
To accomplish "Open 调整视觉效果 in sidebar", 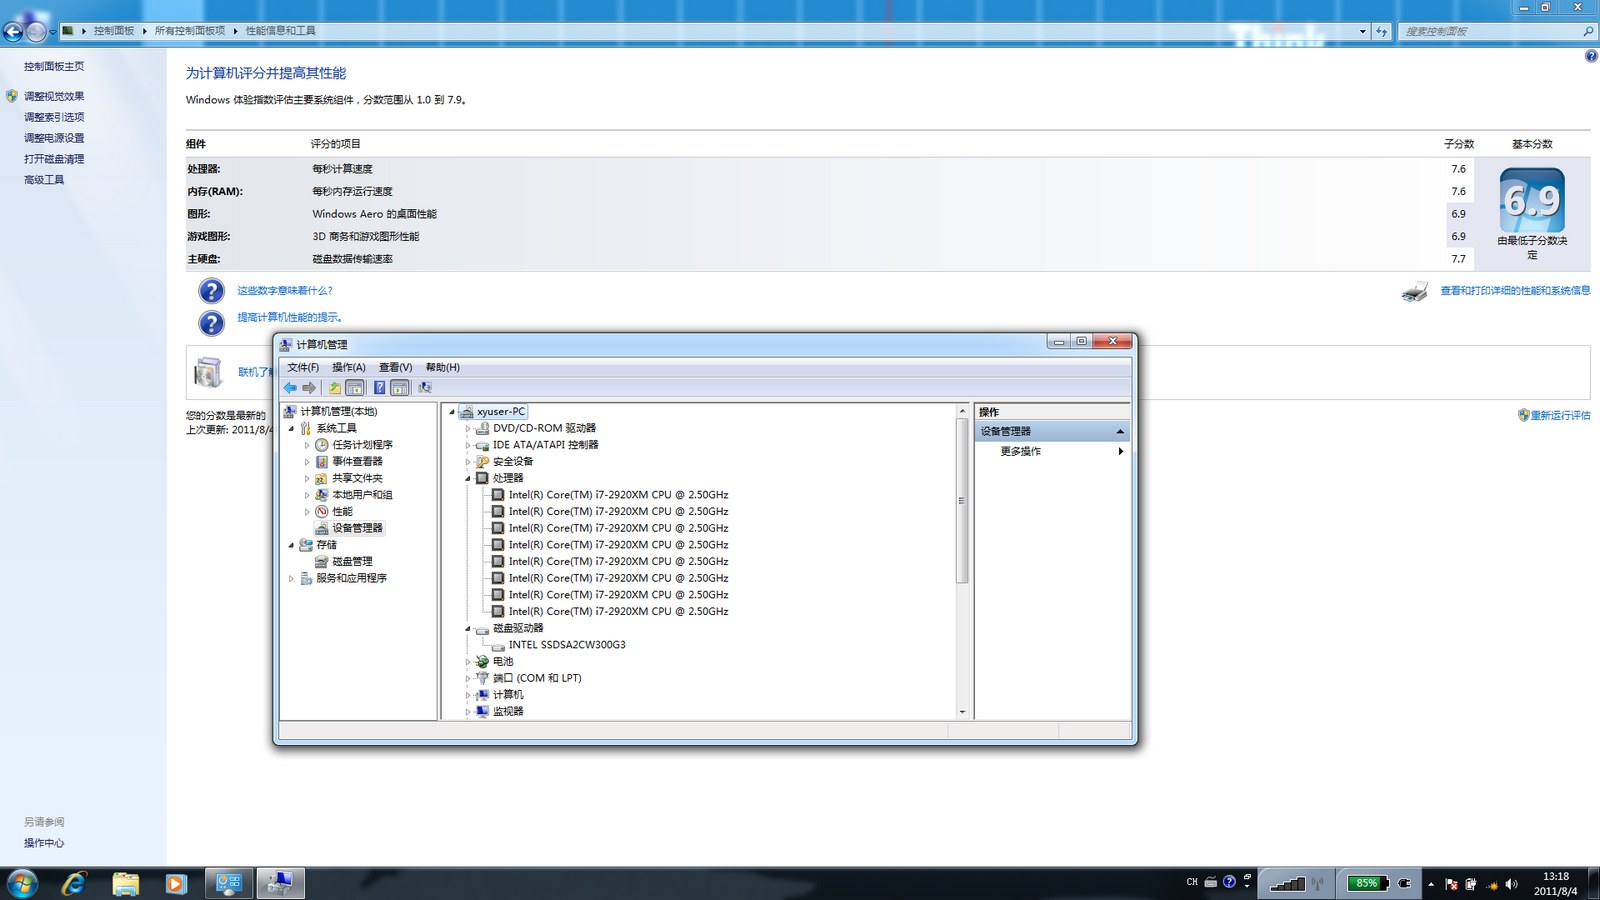I will pyautogui.click(x=54, y=97).
